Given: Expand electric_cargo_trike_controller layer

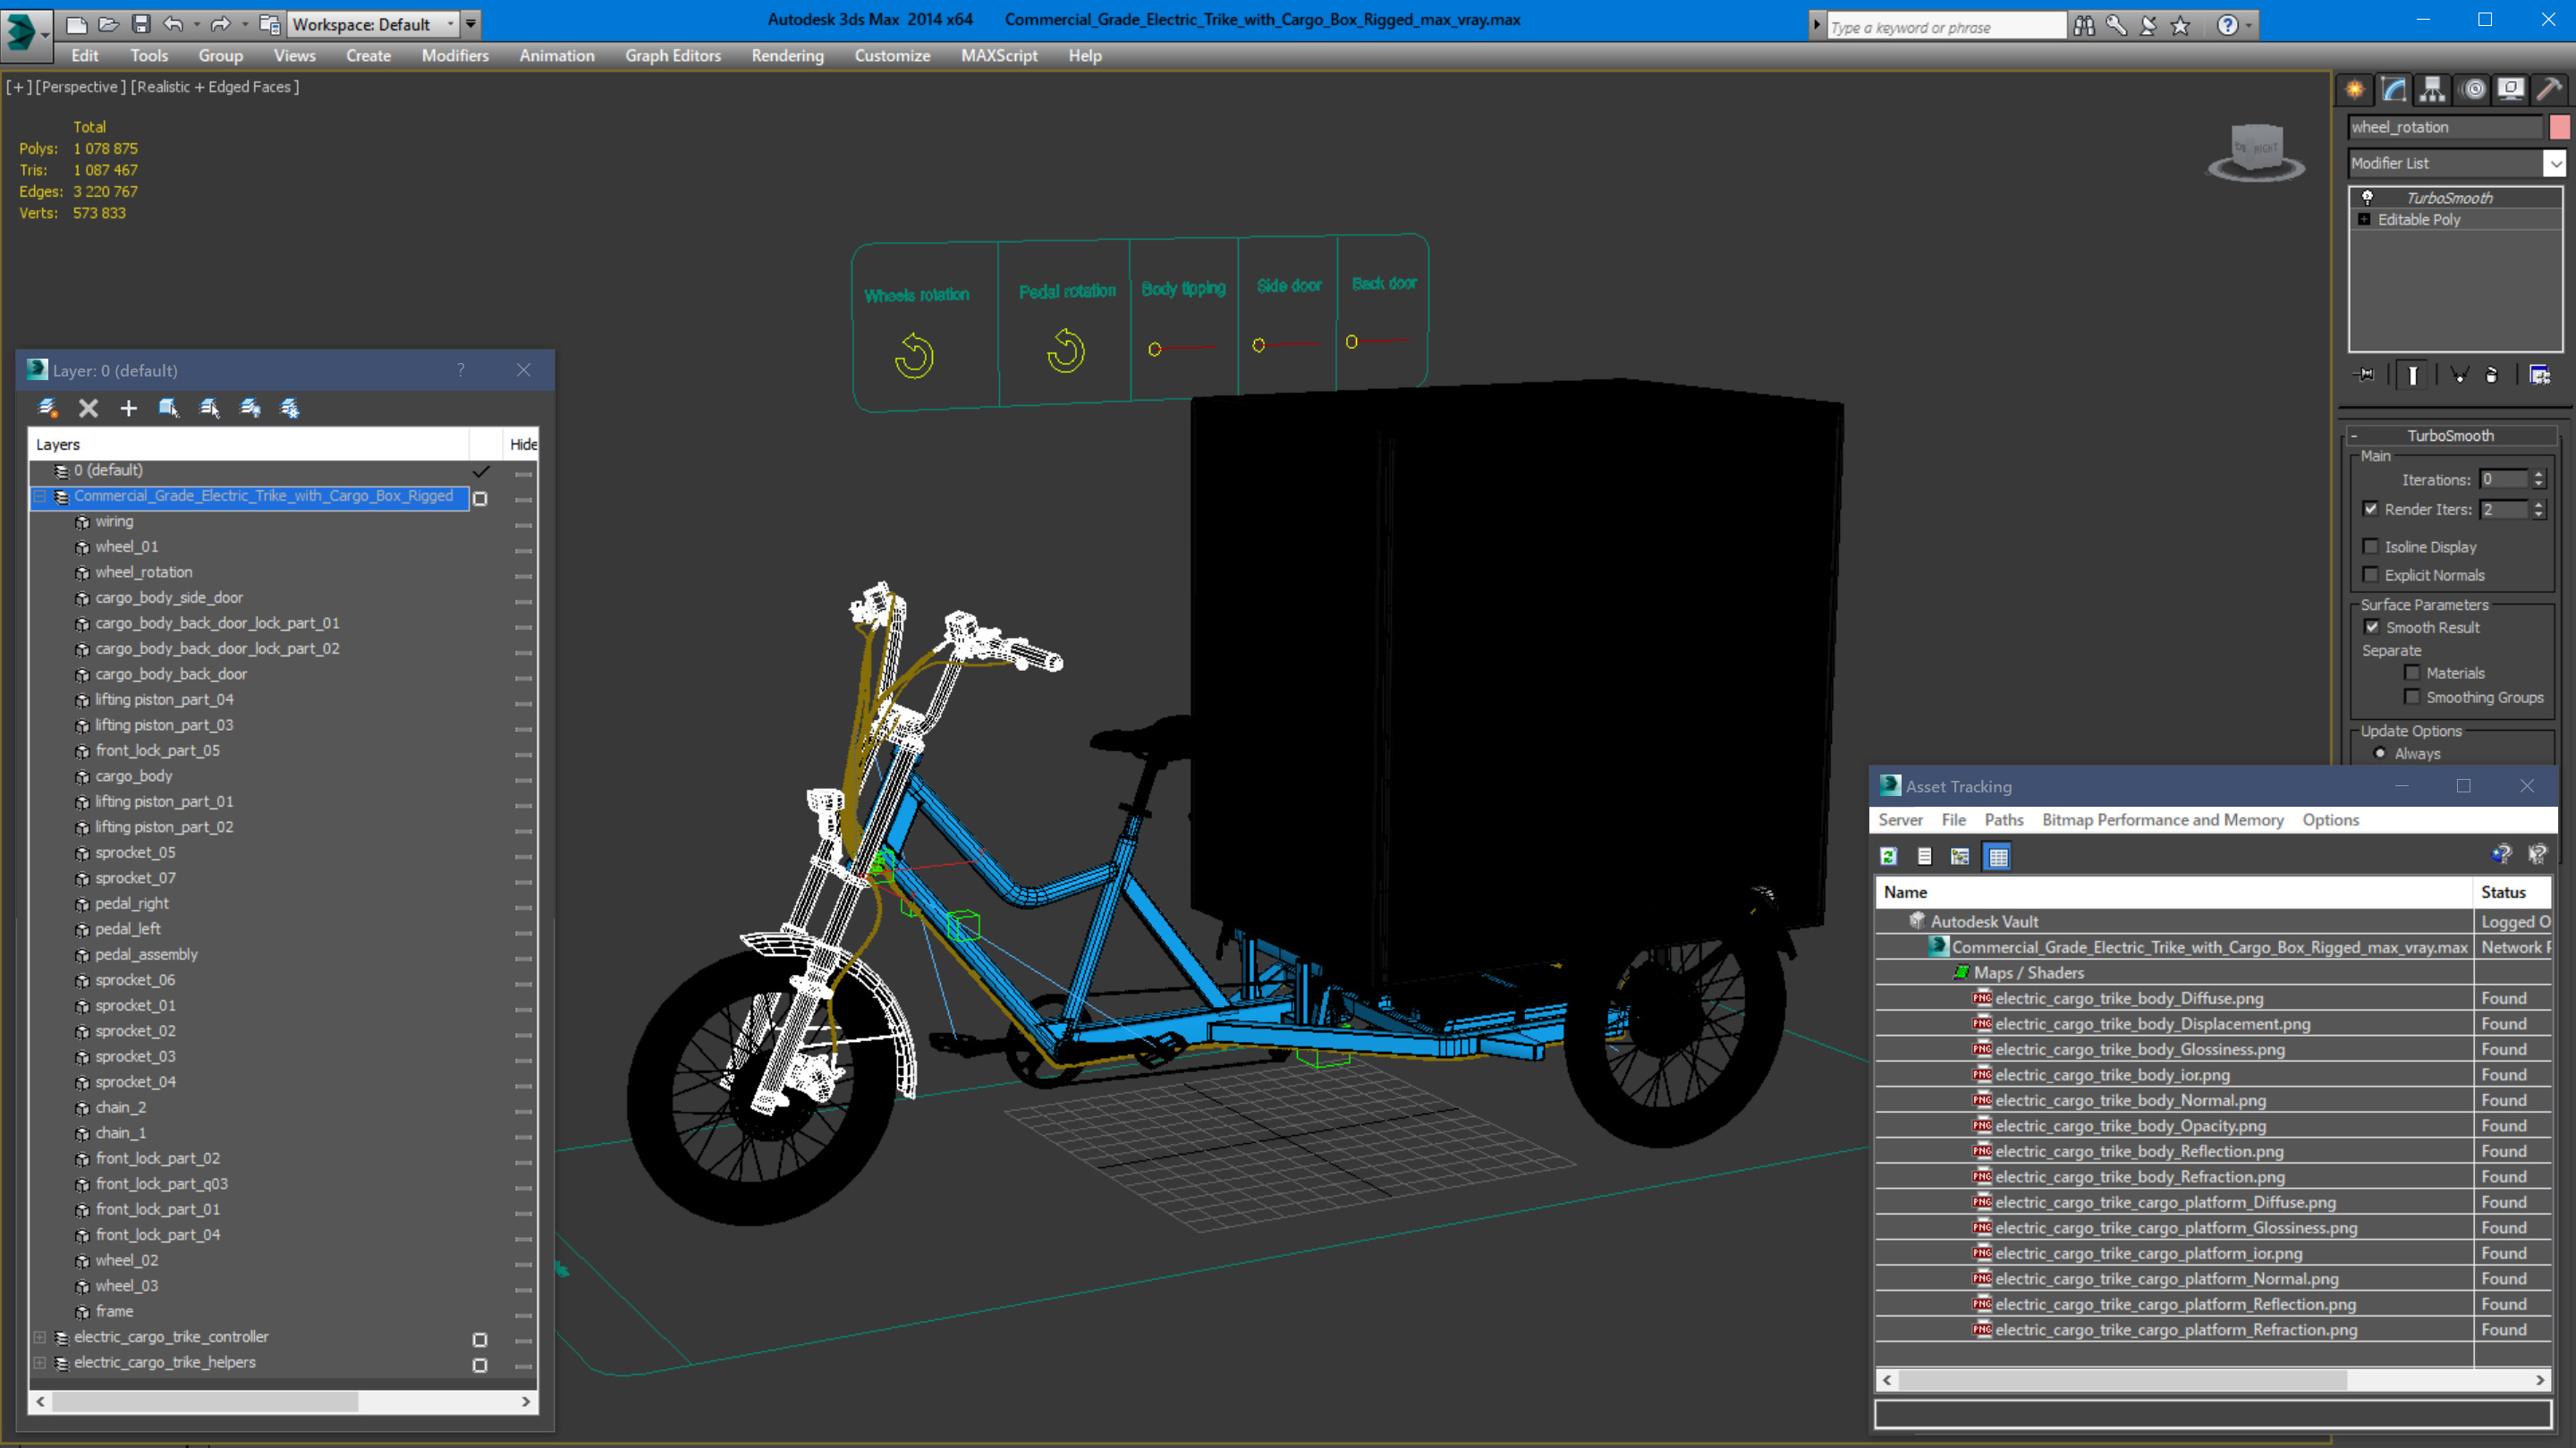Looking at the screenshot, I should pyautogui.click(x=40, y=1337).
